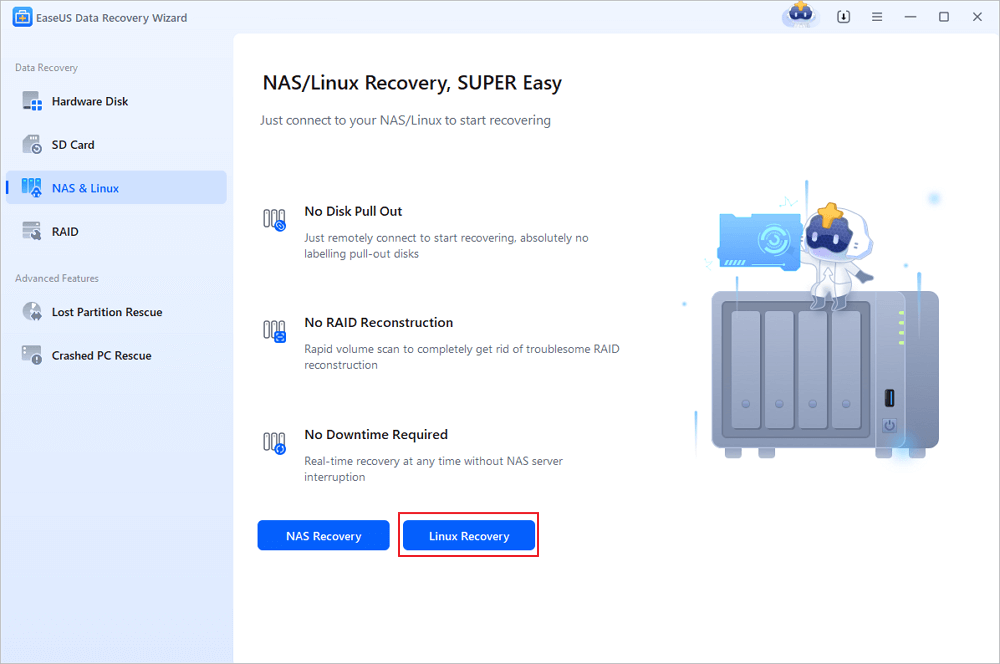Open the hamburger menu
Screen dimensions: 1000x664
coord(877,17)
